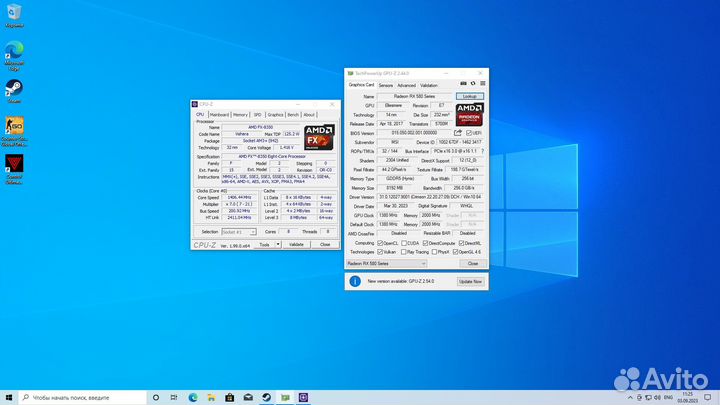Toggle the OpenCL checkbox
Viewport: 720px width, 405px height.
(380, 243)
